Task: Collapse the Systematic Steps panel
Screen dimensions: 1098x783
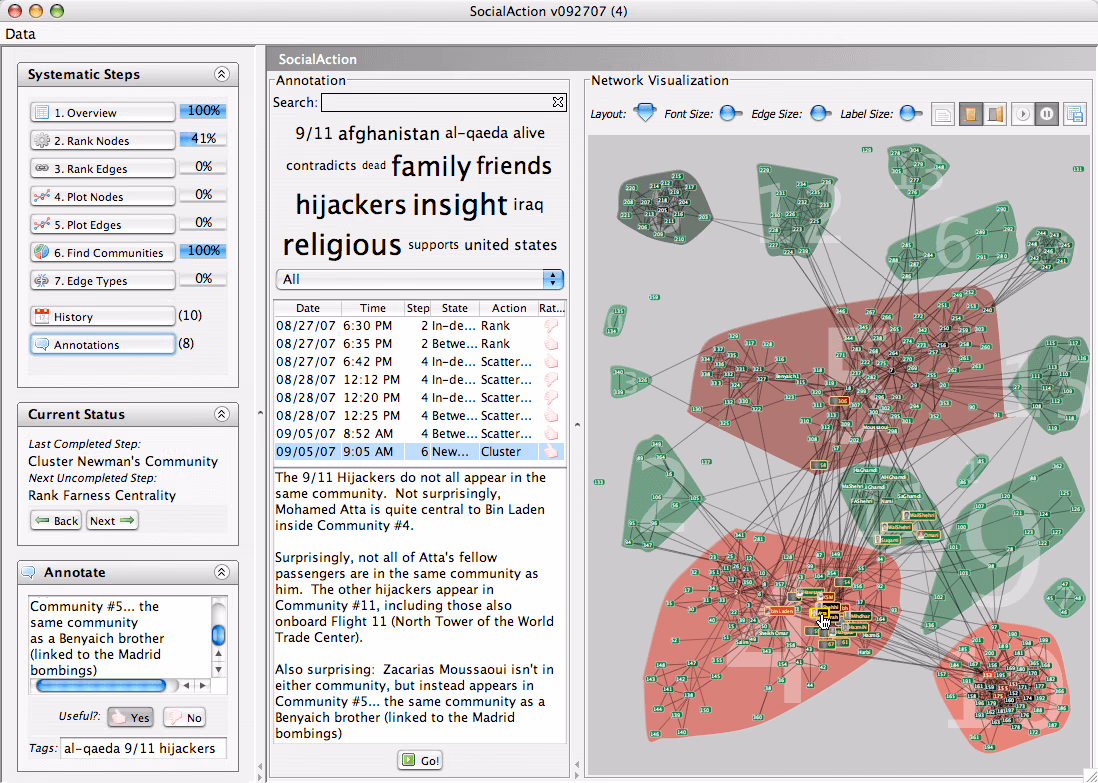Action: (x=221, y=74)
